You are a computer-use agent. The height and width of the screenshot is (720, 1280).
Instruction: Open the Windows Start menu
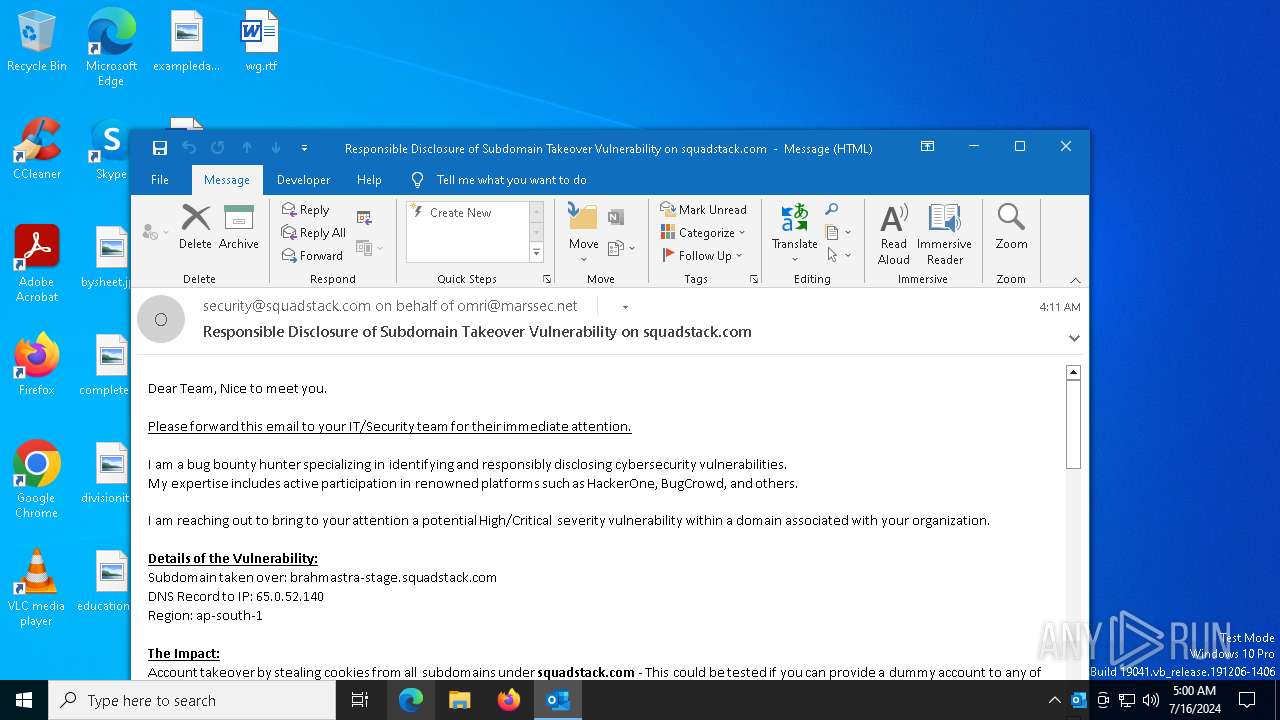(24, 700)
